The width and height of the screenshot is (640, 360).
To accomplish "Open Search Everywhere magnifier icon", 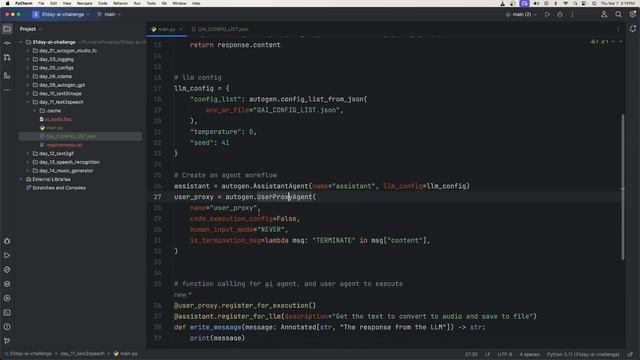I will [618, 14].
